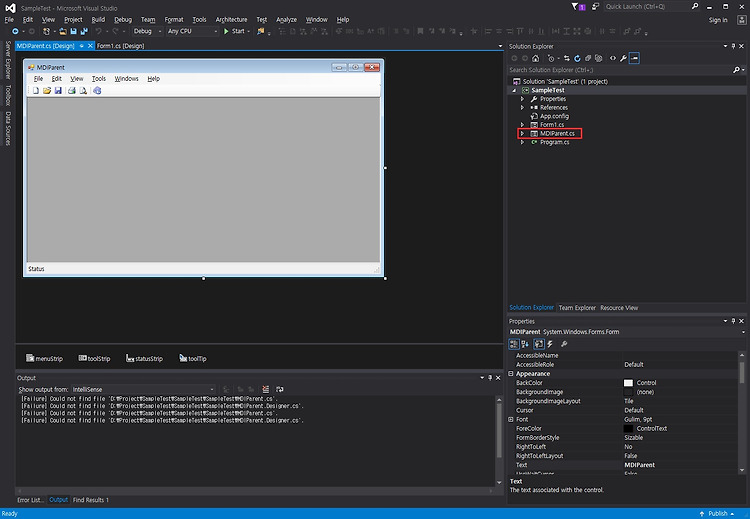Expand Properties node in Solution Explorer
This screenshot has width=750, height=519.
522,99
